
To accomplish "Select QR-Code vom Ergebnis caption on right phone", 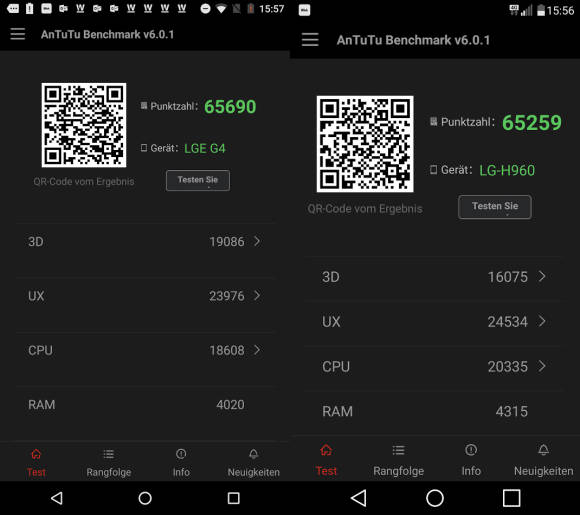I will pos(365,209).
